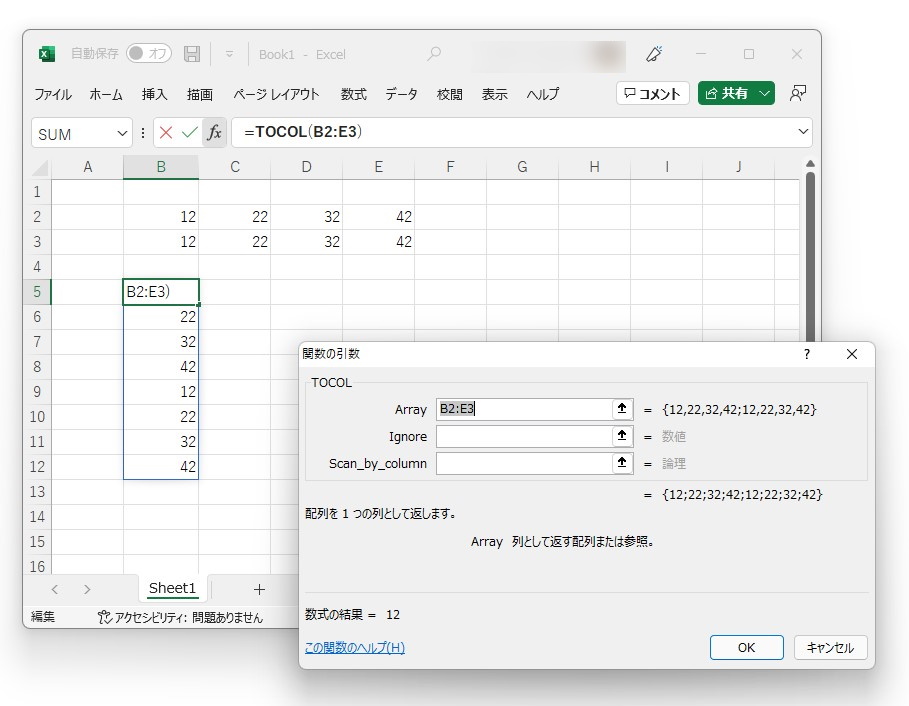Click the fx Insert Function icon
Image resolution: width=909 pixels, height=706 pixels.
[214, 133]
